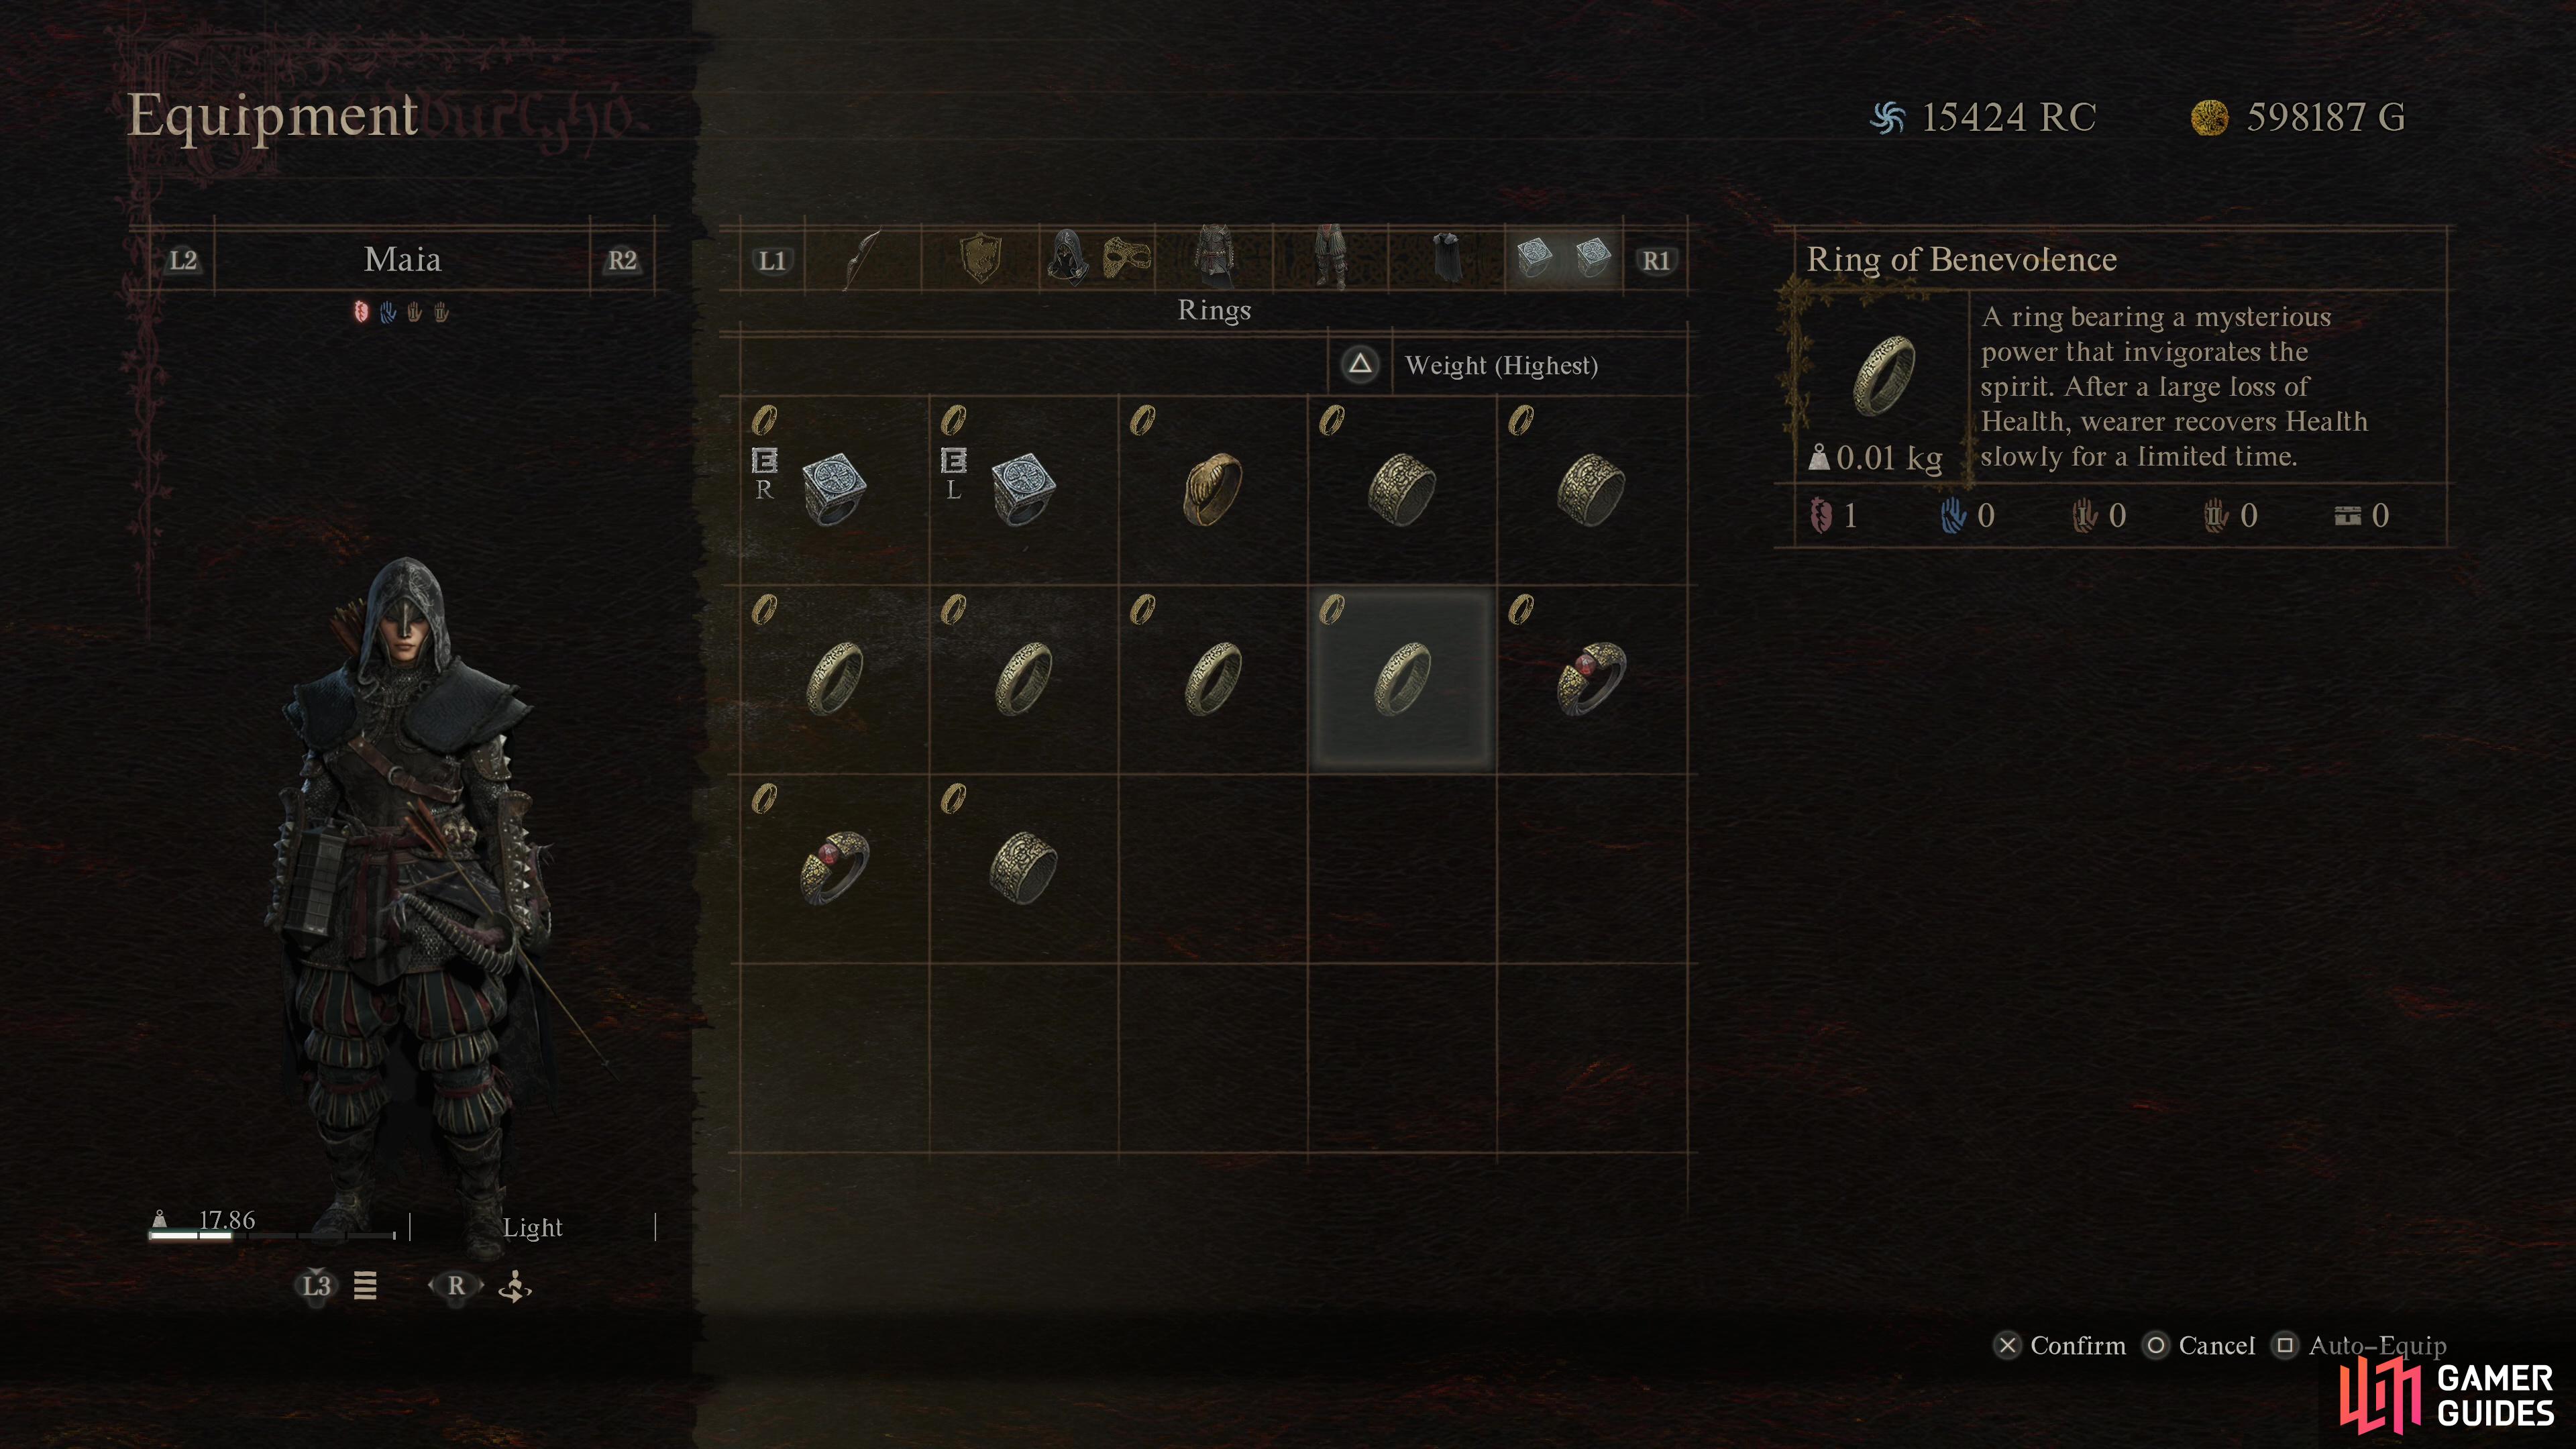Toggle the L3 details list view
Image resolution: width=2576 pixels, height=1449 pixels.
pos(316,1286)
